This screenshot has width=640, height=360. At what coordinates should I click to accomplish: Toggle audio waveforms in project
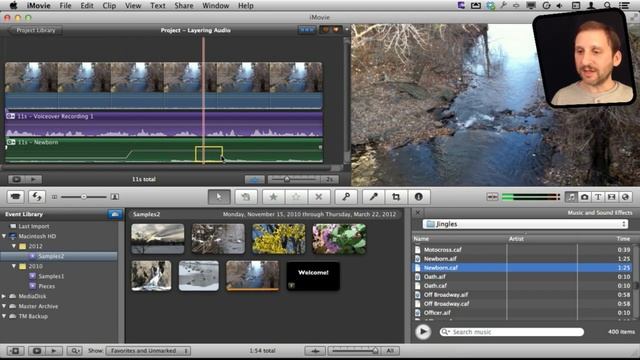coord(254,179)
